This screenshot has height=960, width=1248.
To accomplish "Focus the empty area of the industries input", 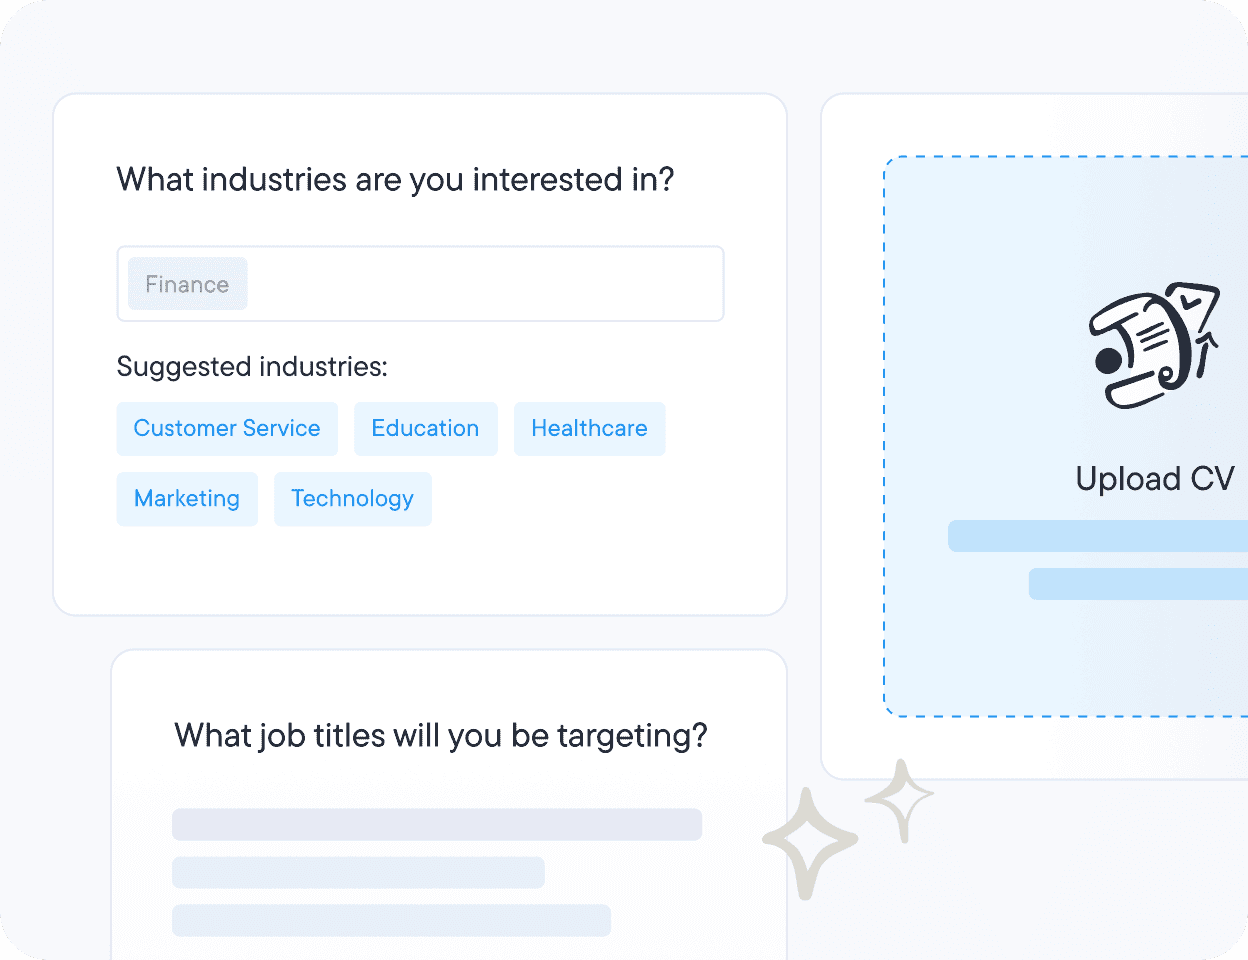I will coord(480,284).
